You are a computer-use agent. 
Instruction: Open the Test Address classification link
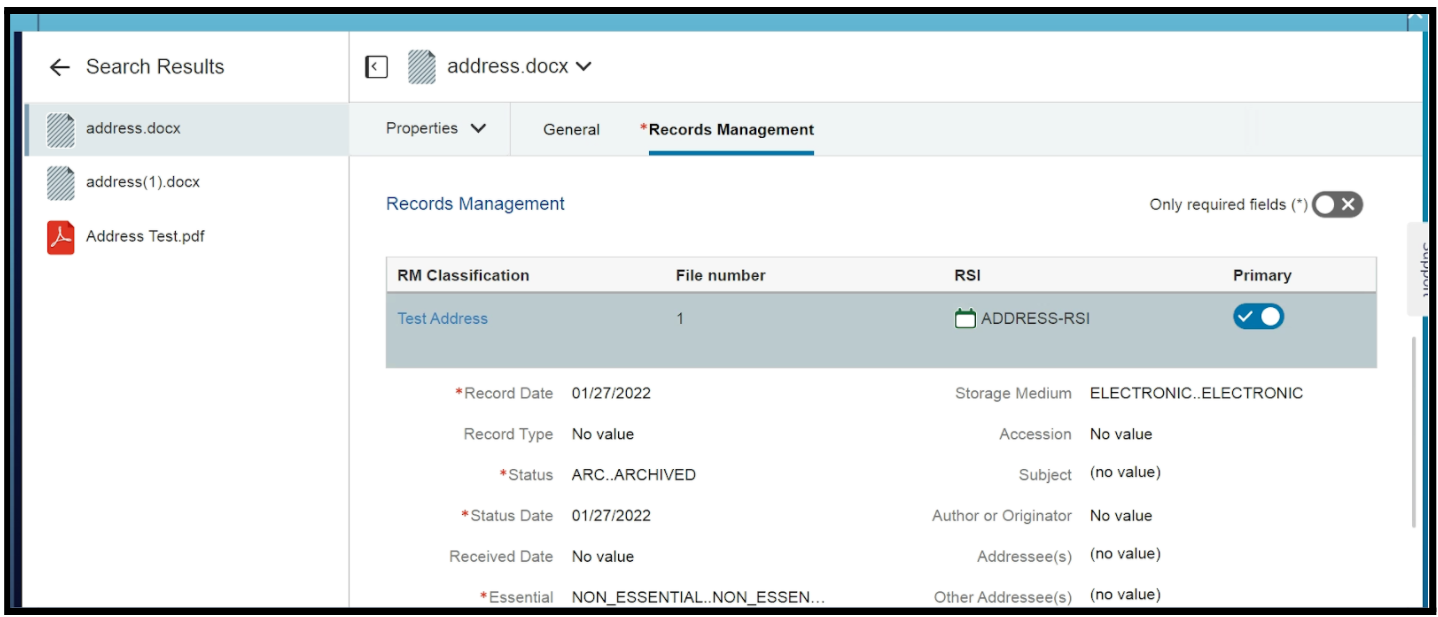tap(443, 319)
